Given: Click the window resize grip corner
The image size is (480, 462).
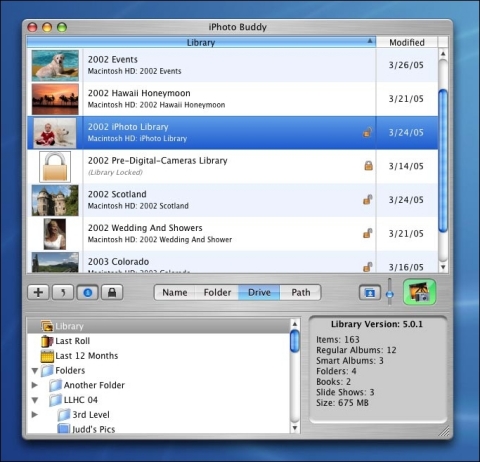Looking at the screenshot, I should coord(444,431).
